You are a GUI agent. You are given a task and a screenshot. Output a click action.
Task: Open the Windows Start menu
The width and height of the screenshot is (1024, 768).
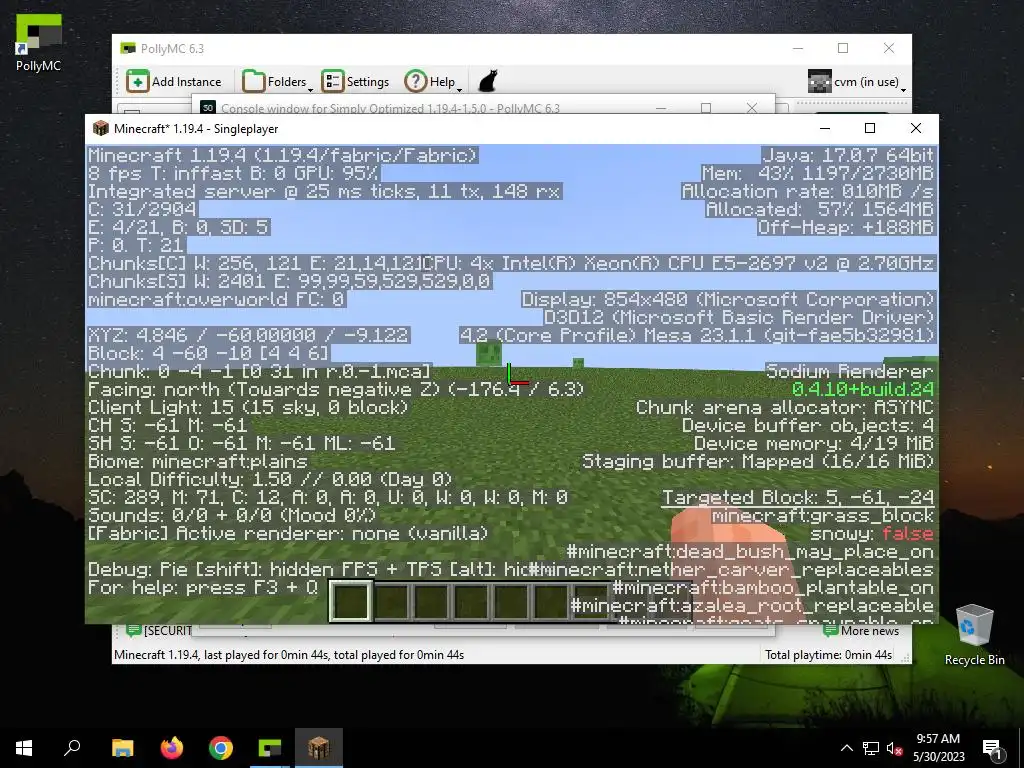click(24, 748)
